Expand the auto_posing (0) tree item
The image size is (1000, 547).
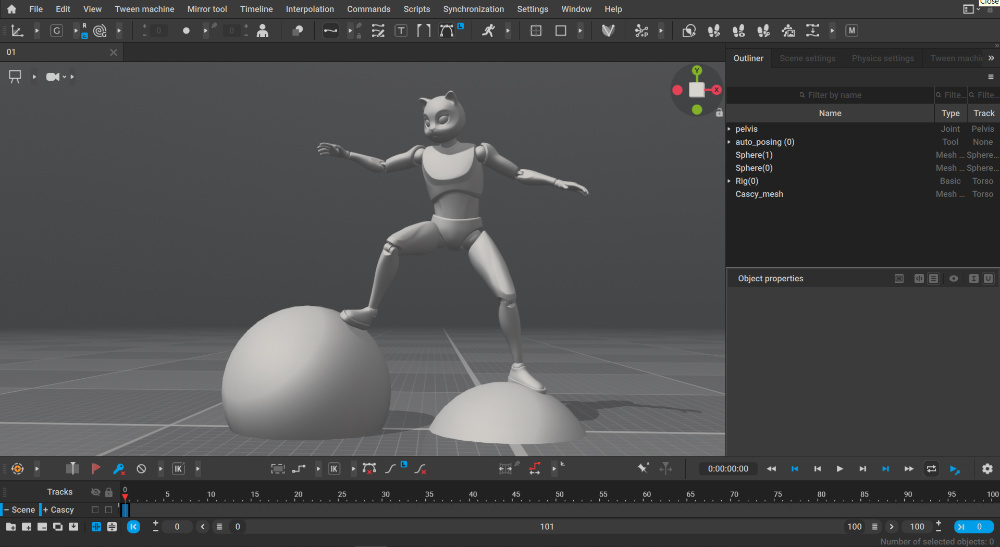729,142
